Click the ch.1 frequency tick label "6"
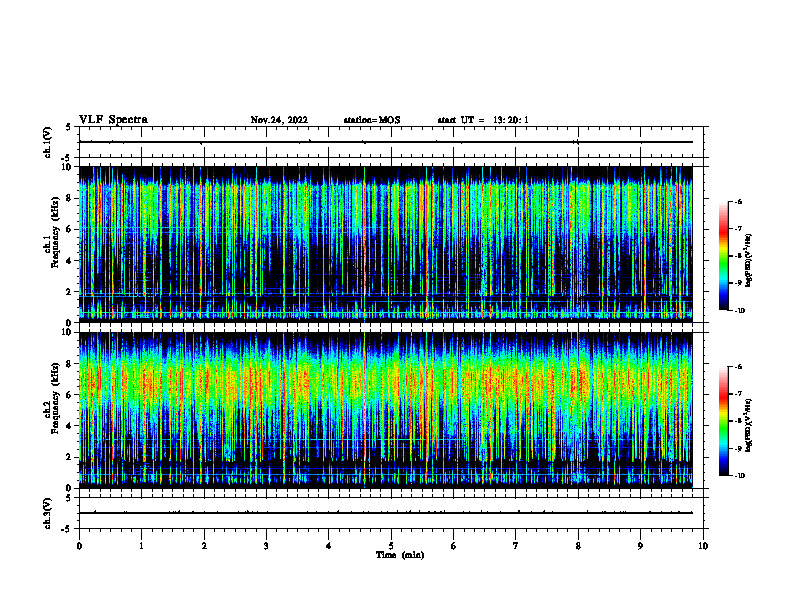The width and height of the screenshot is (792, 612). click(x=70, y=229)
